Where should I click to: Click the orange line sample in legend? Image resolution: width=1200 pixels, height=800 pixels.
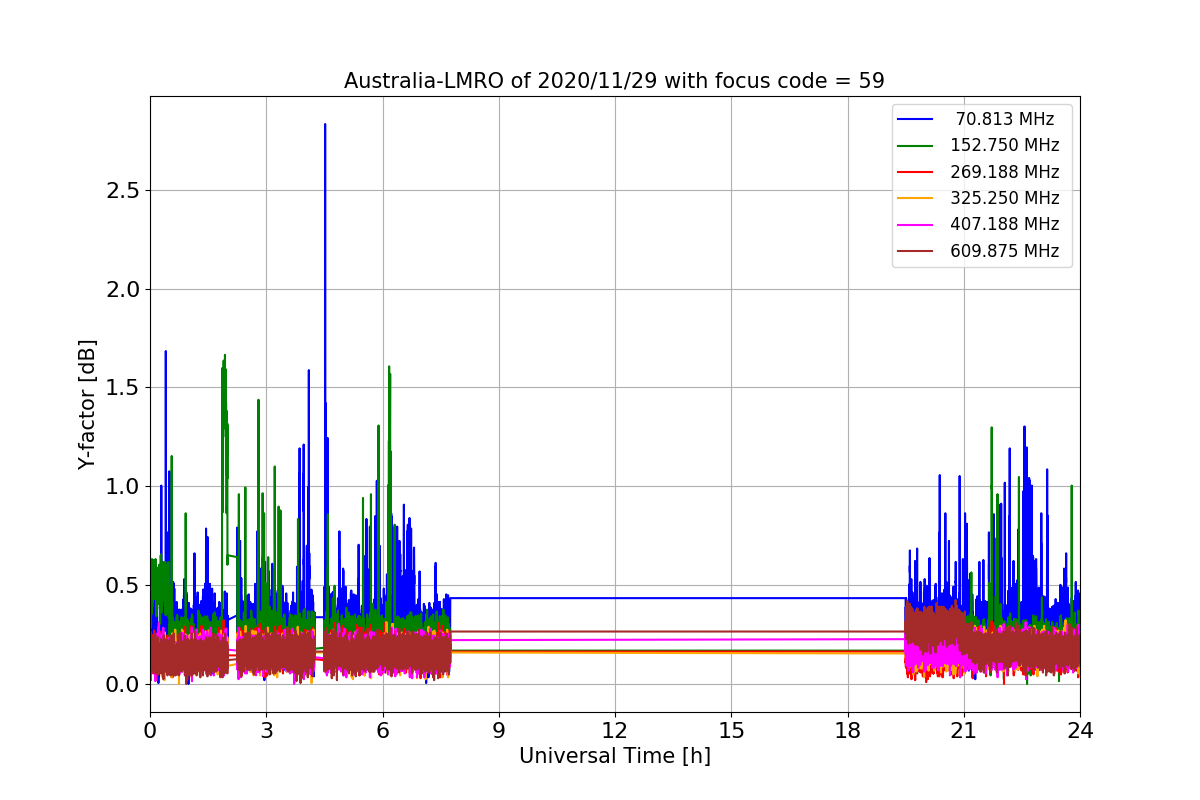(916, 198)
